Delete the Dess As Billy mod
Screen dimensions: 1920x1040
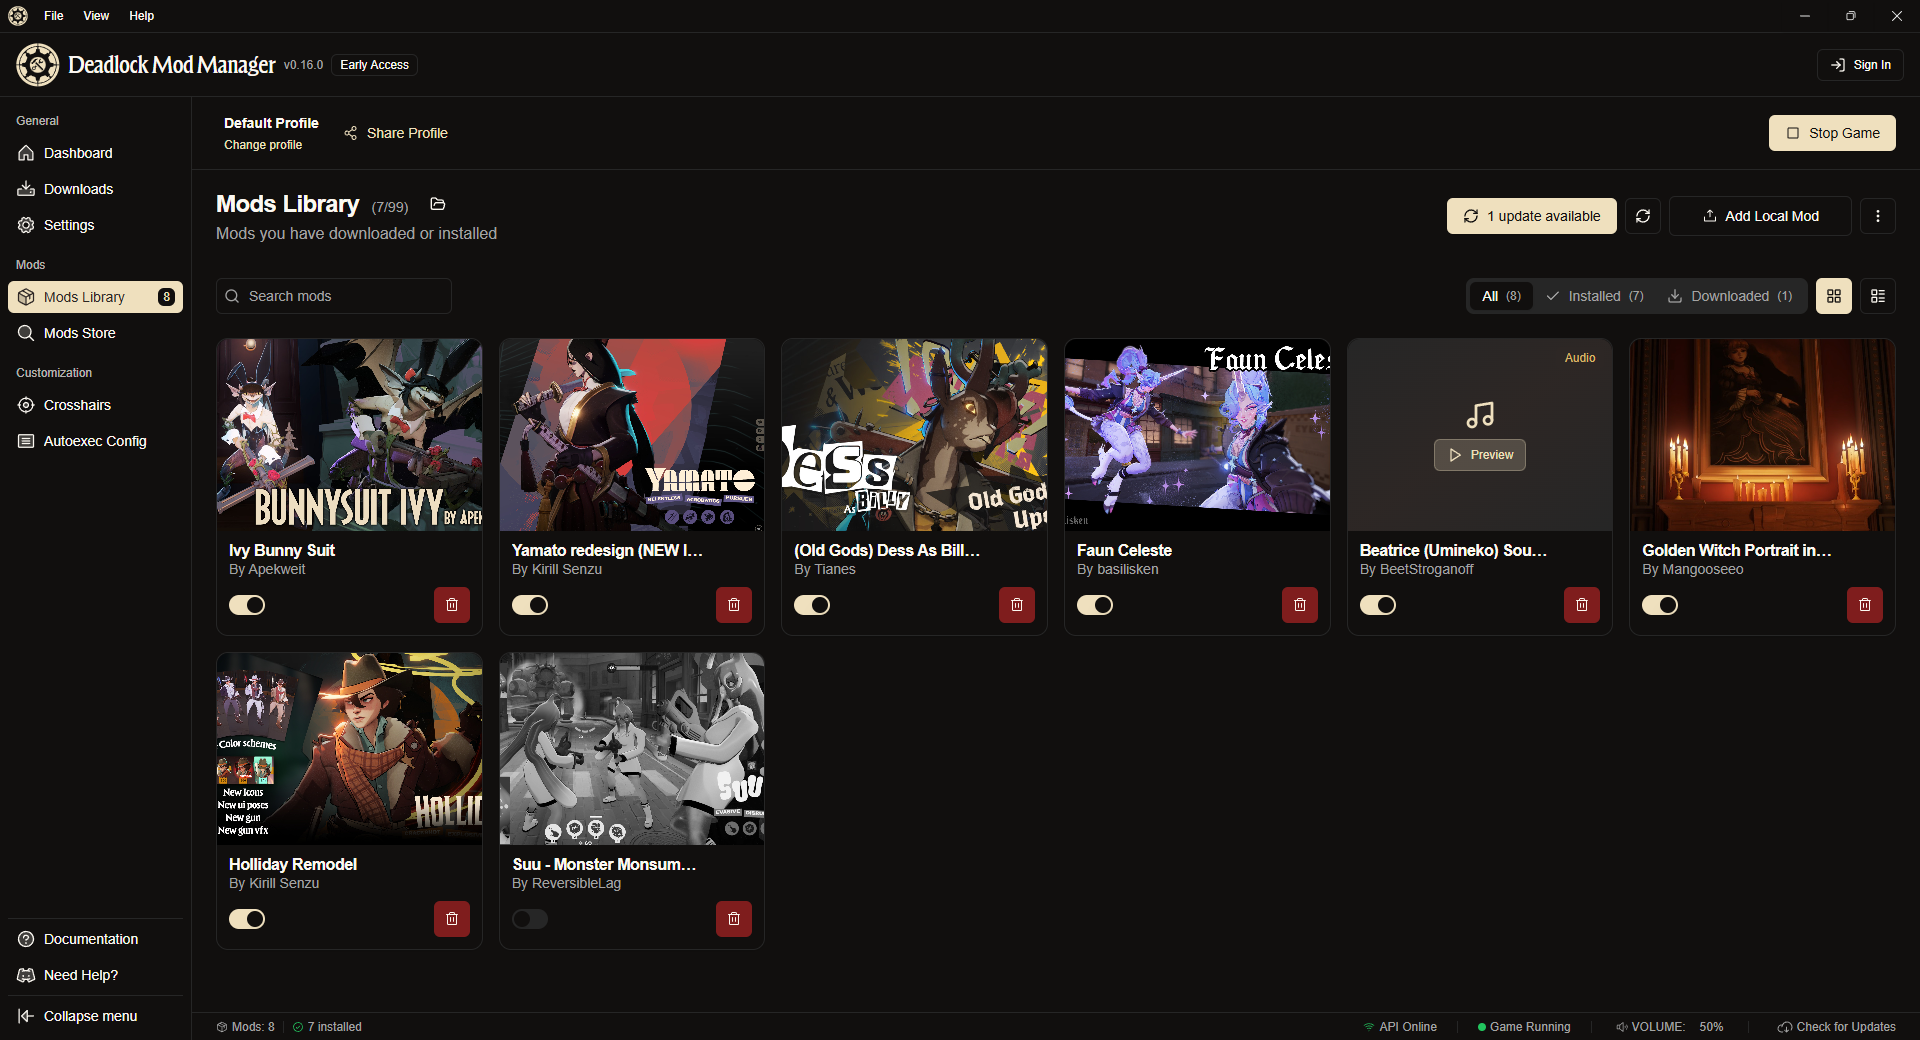tap(1017, 605)
